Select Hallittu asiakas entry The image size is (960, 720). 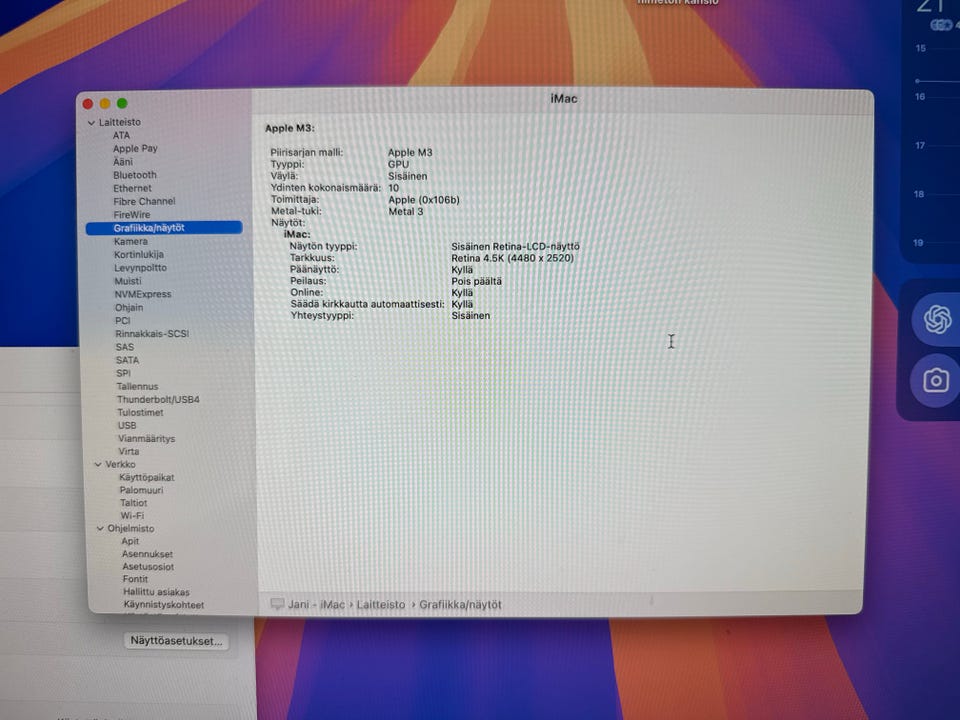[x=157, y=592]
